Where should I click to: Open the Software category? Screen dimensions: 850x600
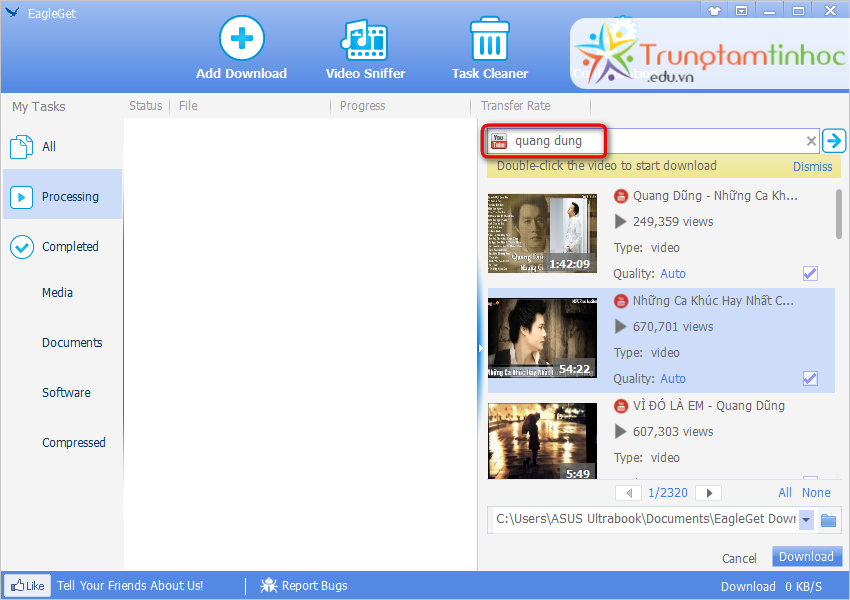pos(66,392)
